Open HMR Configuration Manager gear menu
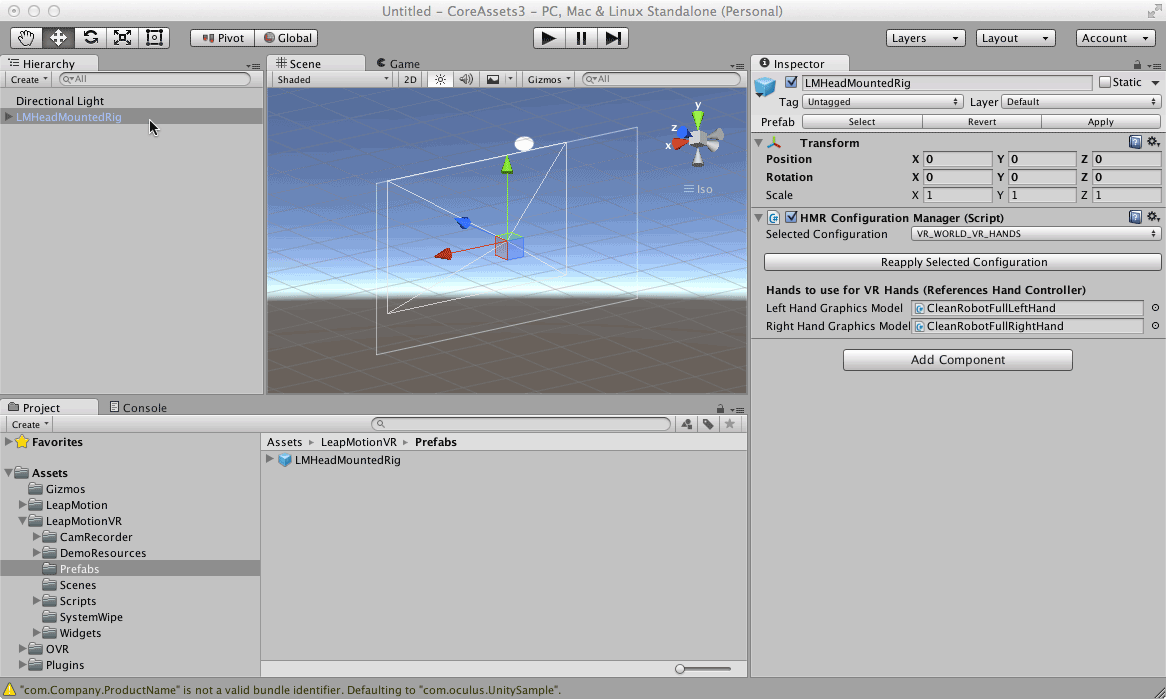Viewport: 1166px width, 699px height. coord(1153,217)
